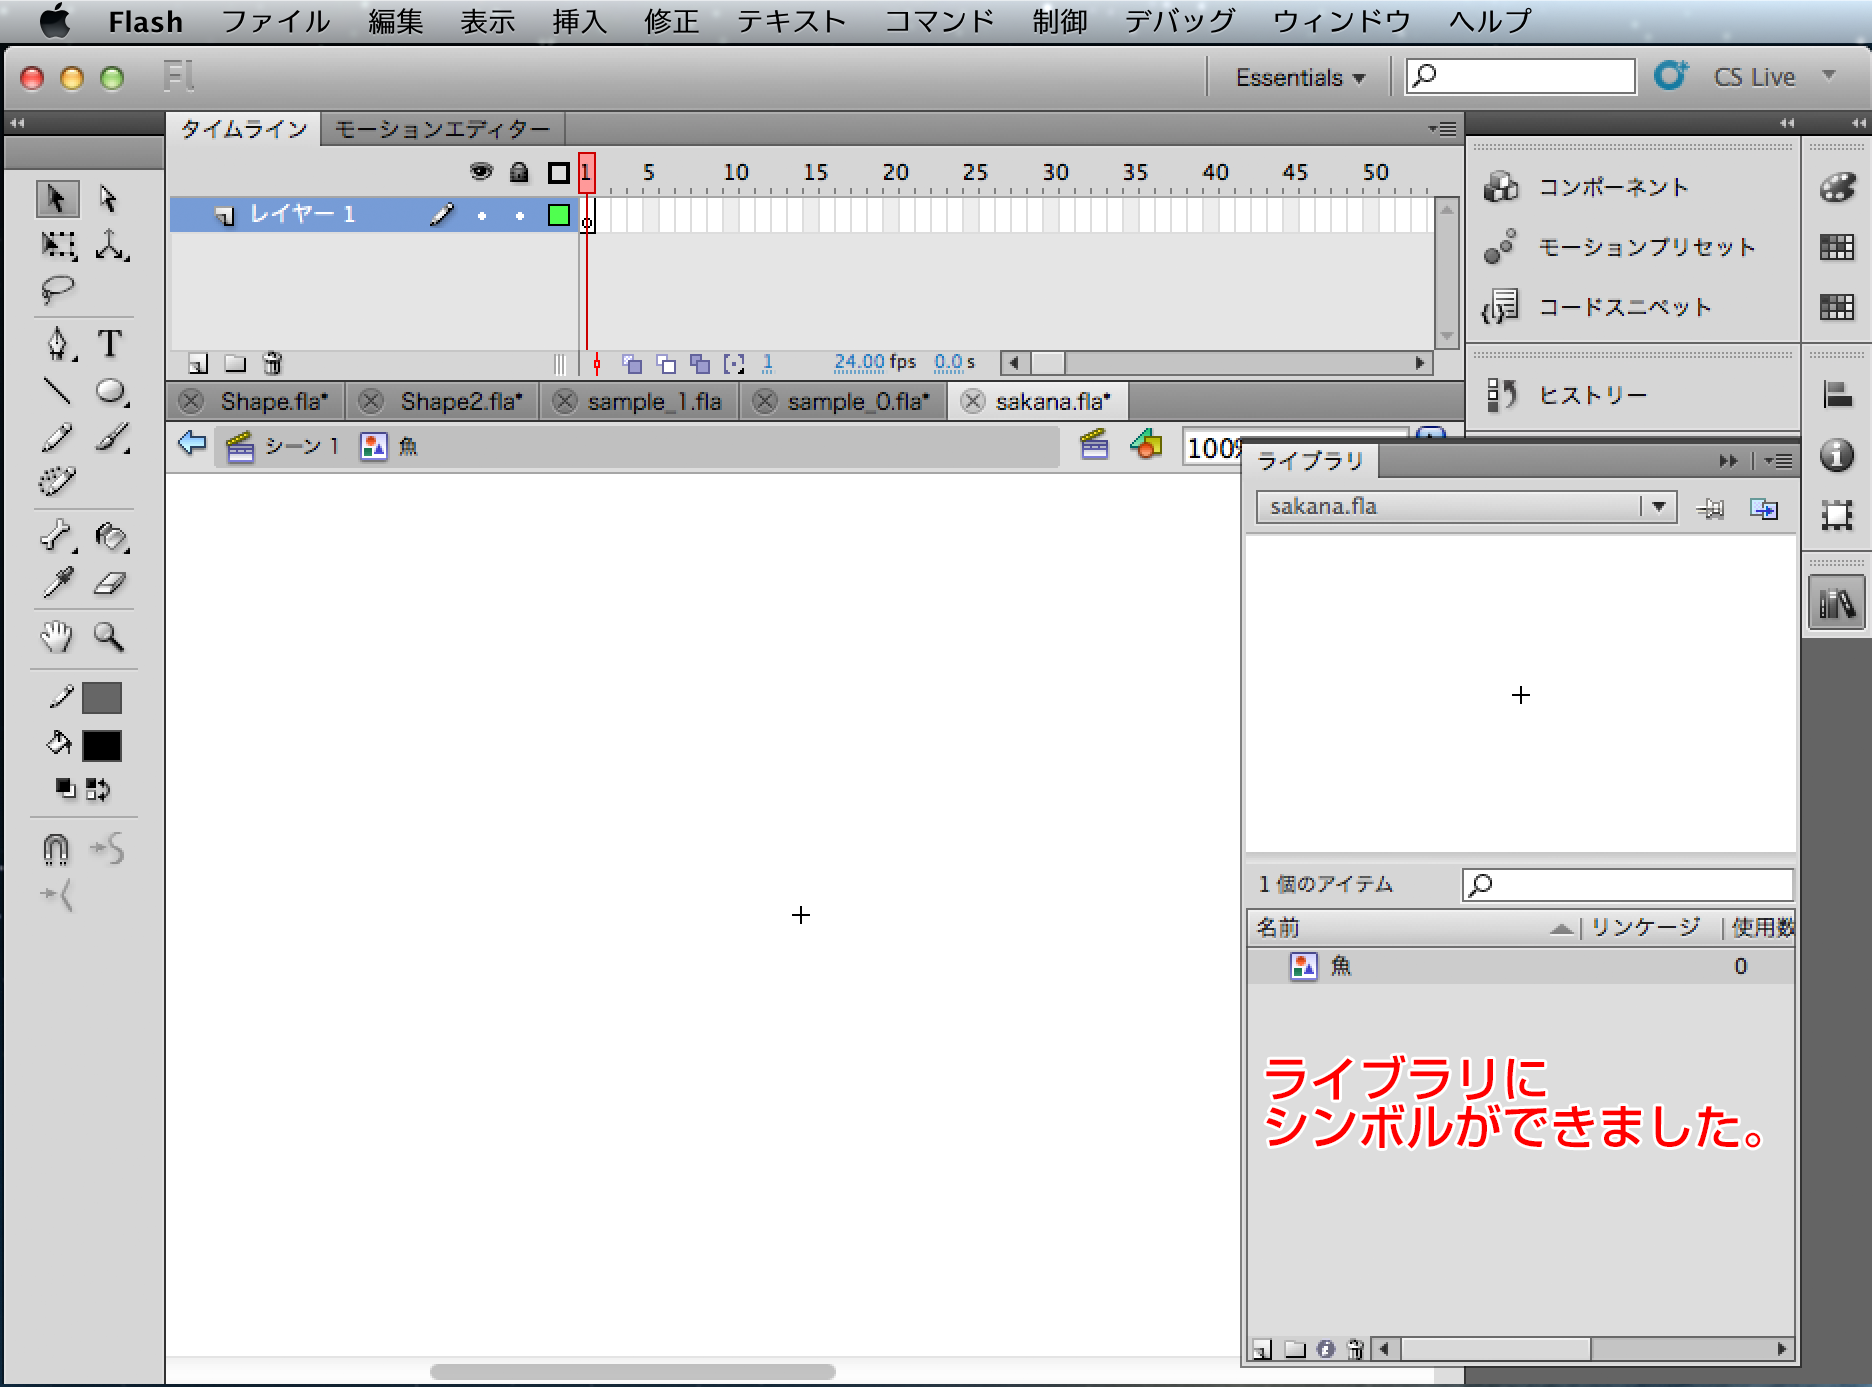This screenshot has width=1872, height=1387.
Task: Select the Lasso tool
Action: 57,290
